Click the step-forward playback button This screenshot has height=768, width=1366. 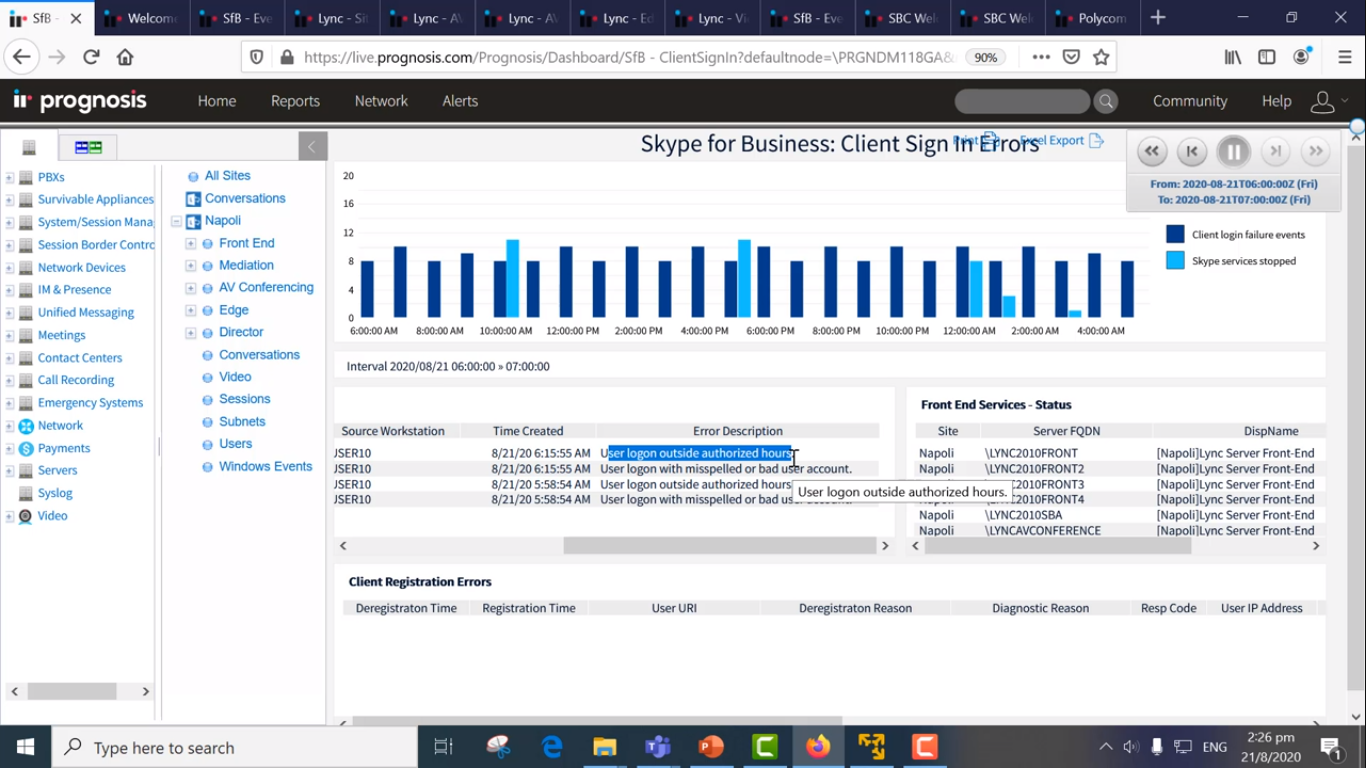click(1275, 151)
